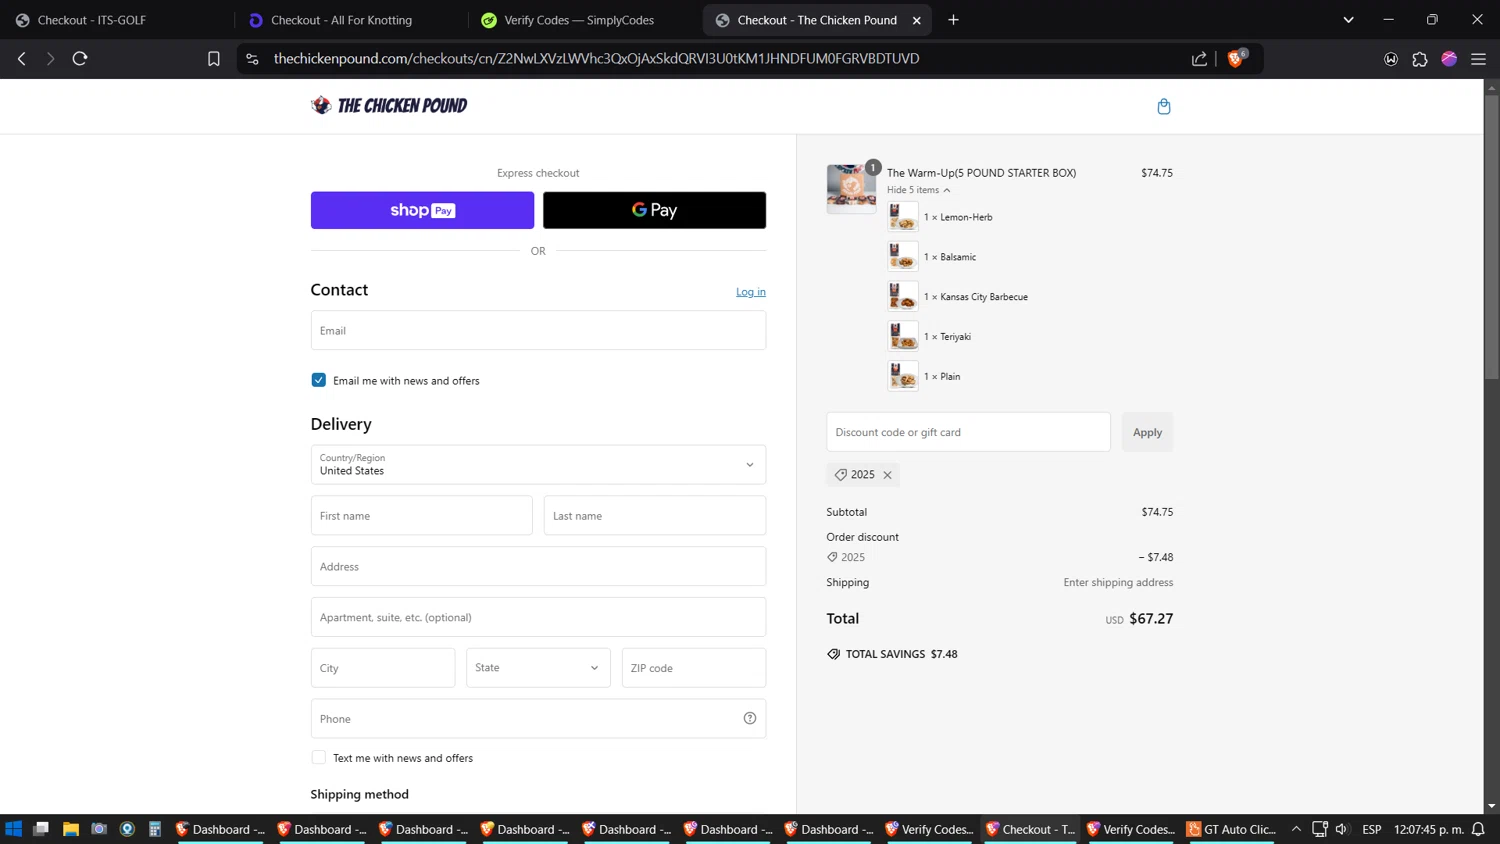Screen dimensions: 1500x844
Task: Open the browser hamburger menu
Action: 1478,59
